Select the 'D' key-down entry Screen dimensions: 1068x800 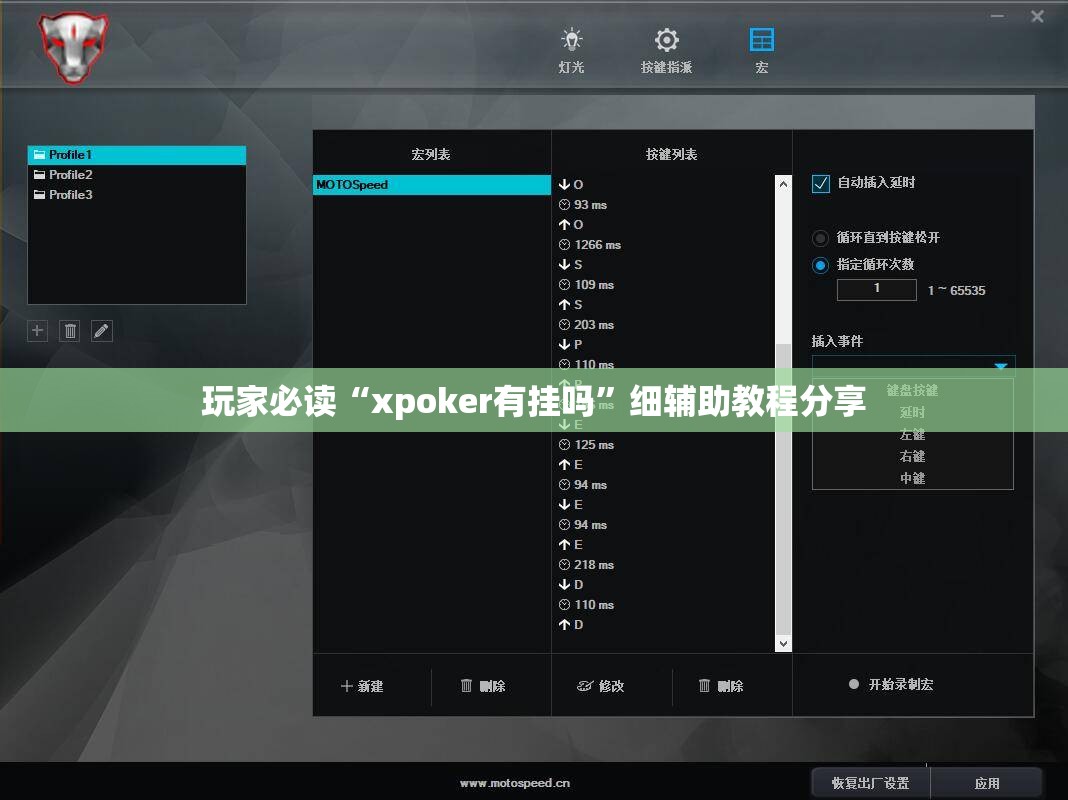pyautogui.click(x=571, y=585)
